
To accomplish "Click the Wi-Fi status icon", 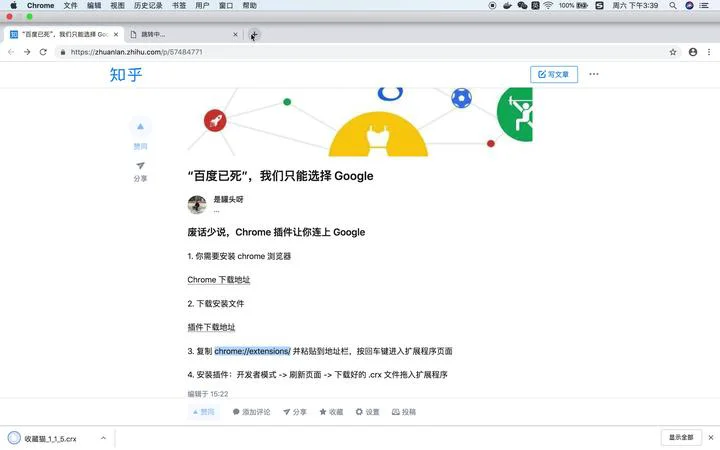I will (x=548, y=6).
